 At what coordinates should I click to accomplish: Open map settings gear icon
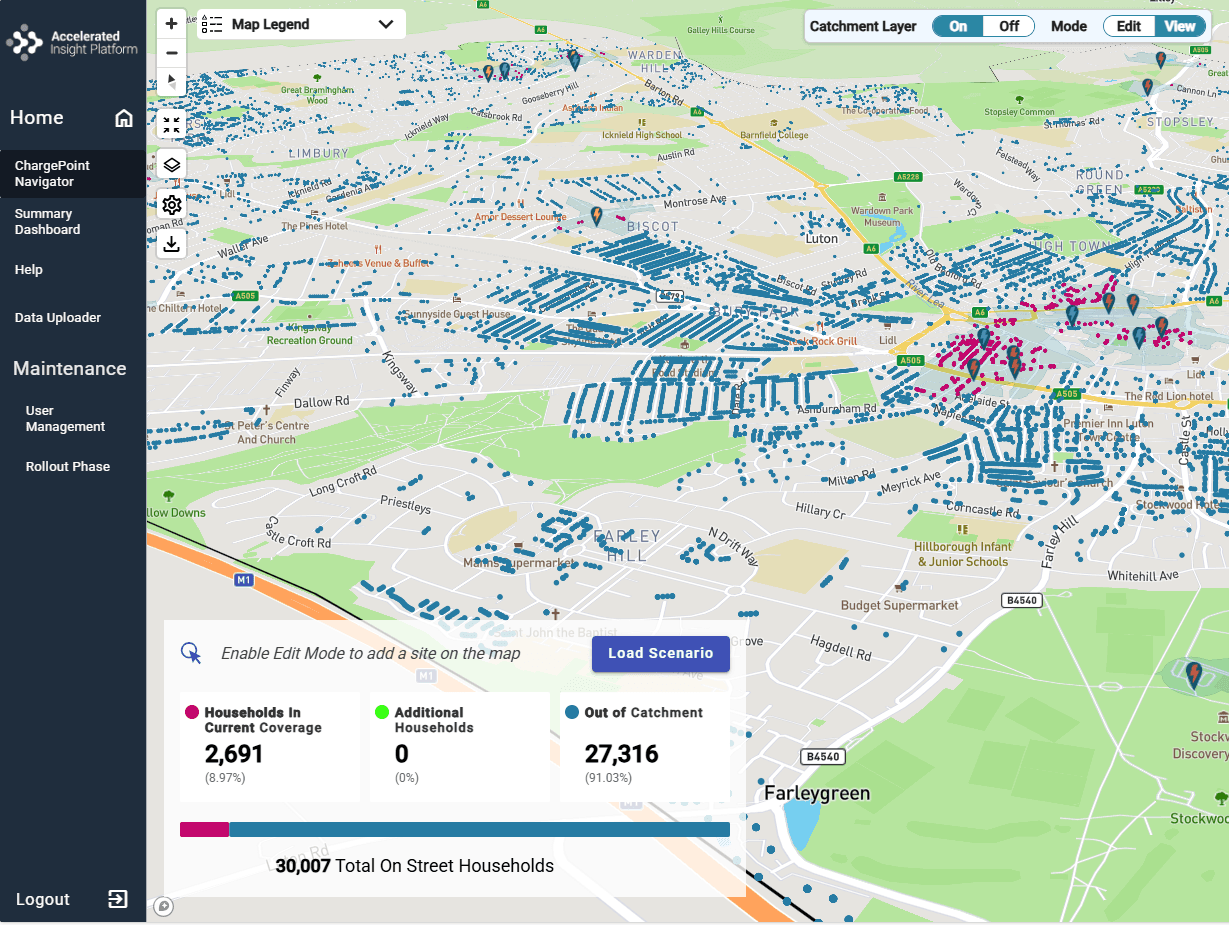pyautogui.click(x=172, y=205)
